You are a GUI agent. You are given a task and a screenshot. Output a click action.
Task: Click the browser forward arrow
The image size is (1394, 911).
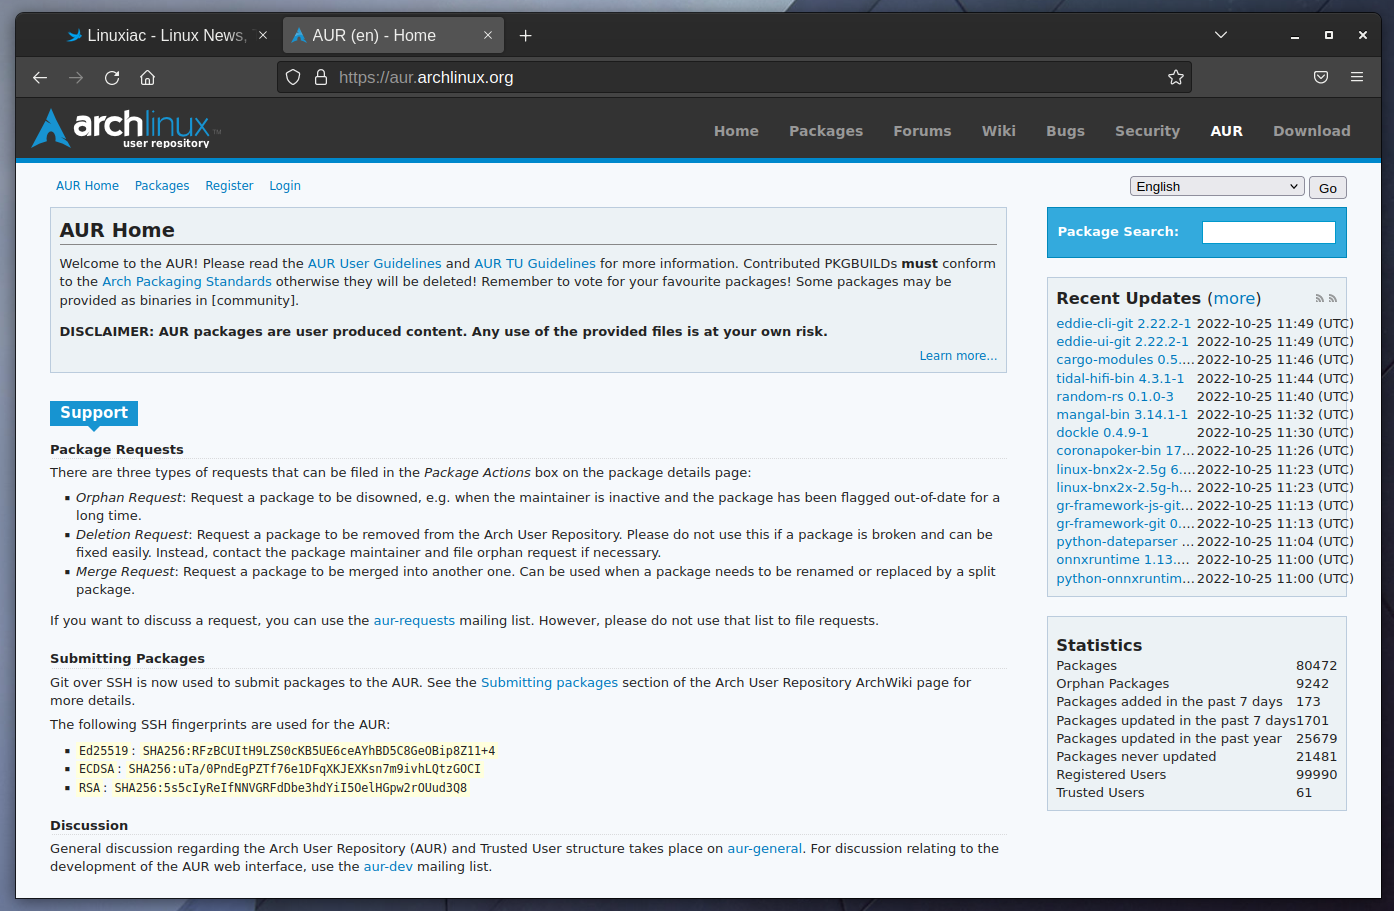[76, 77]
